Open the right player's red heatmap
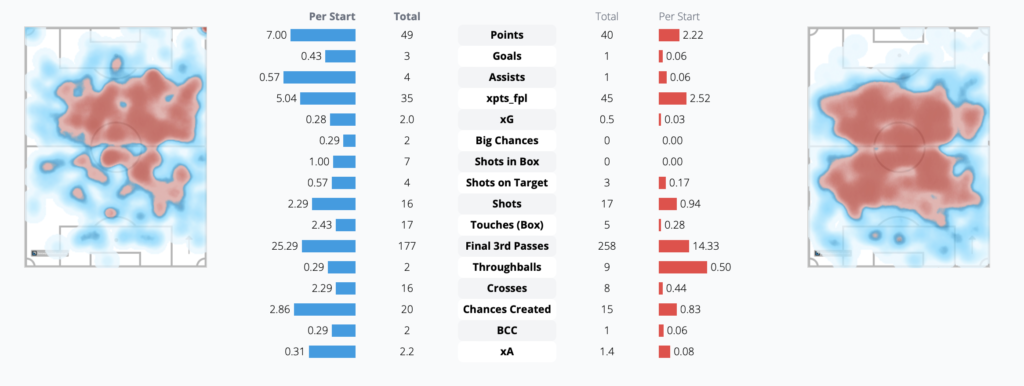This screenshot has width=1024, height=386. click(x=899, y=146)
